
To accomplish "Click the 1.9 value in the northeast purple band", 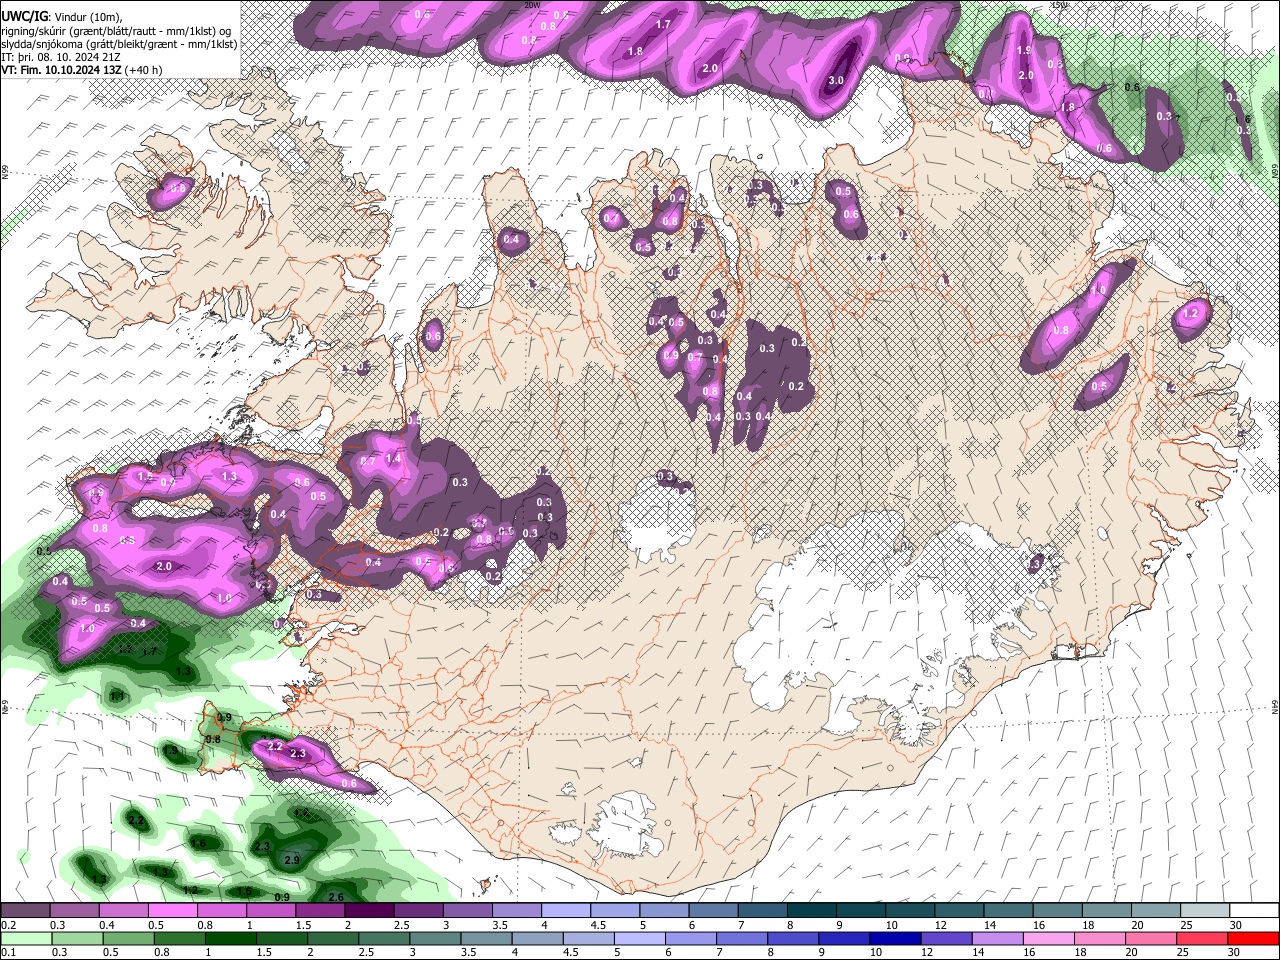I will 1024,50.
